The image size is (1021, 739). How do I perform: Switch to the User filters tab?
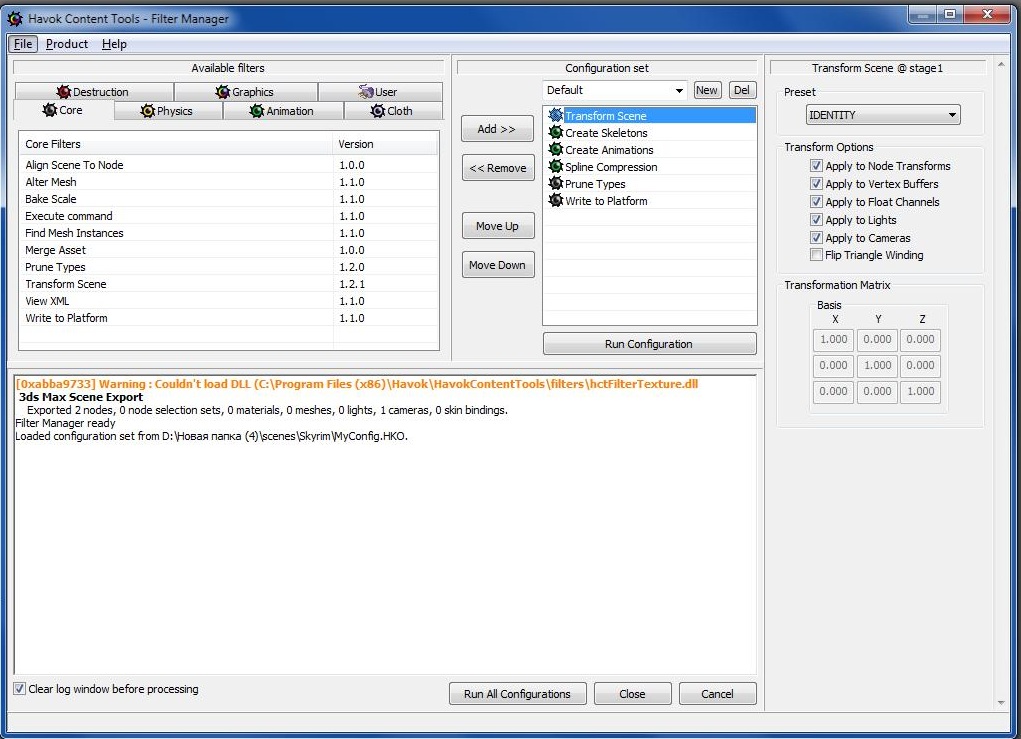[x=380, y=92]
